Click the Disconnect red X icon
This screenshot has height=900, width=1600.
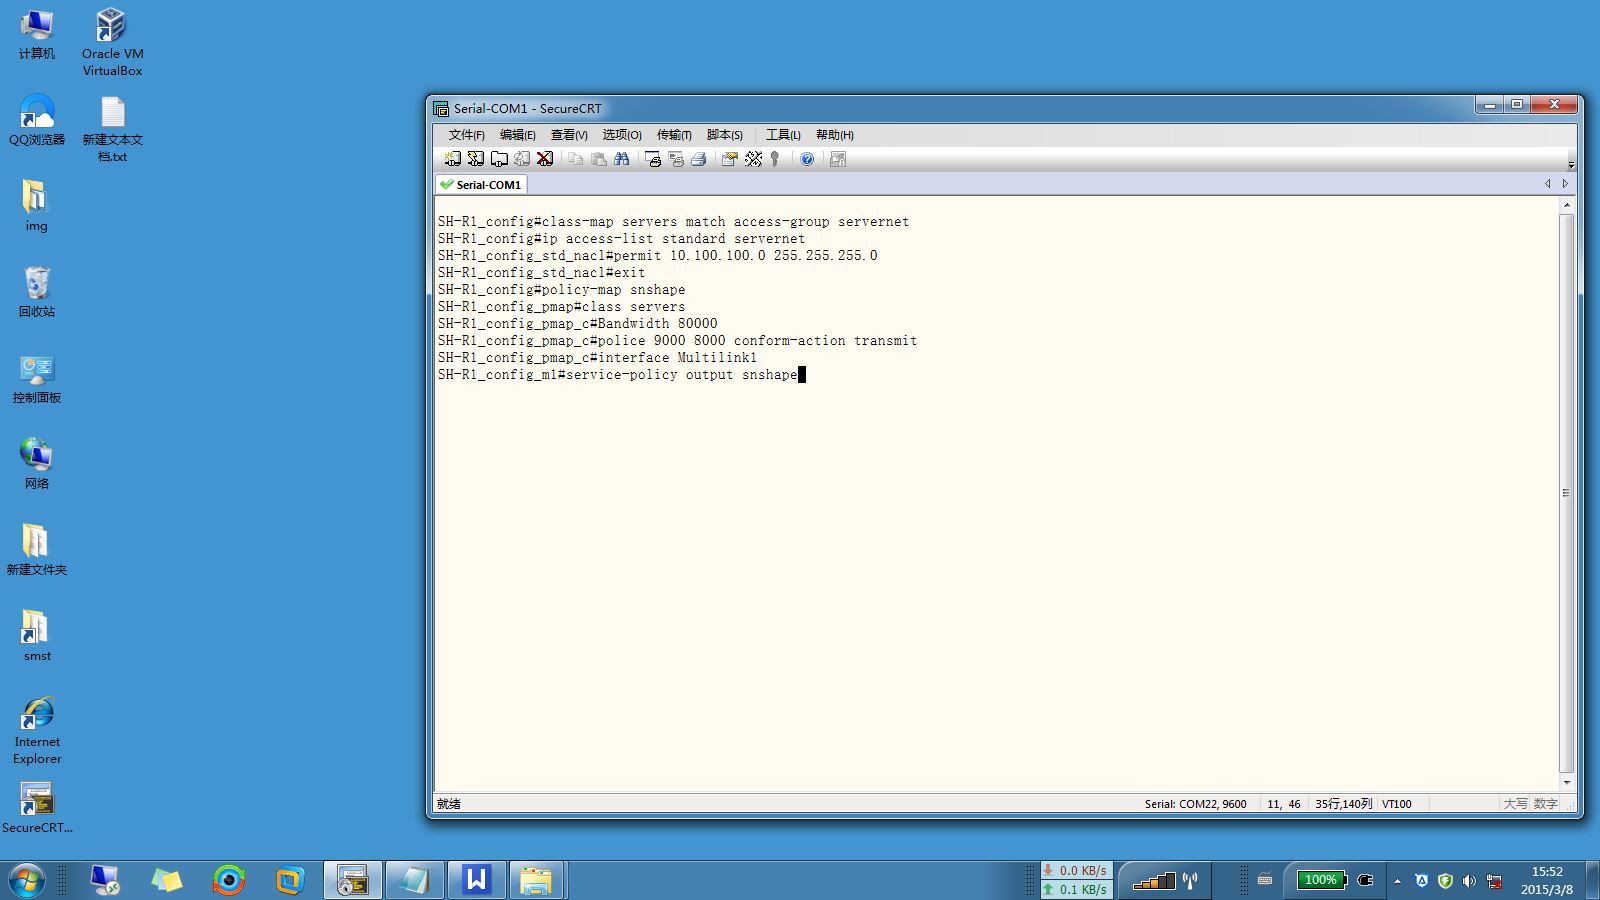[x=545, y=159]
